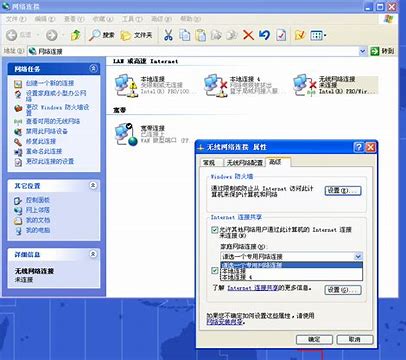Viewport: 406px width, 360px height.
Task: Open 控制面板 from Other Places
Action: [38, 200]
